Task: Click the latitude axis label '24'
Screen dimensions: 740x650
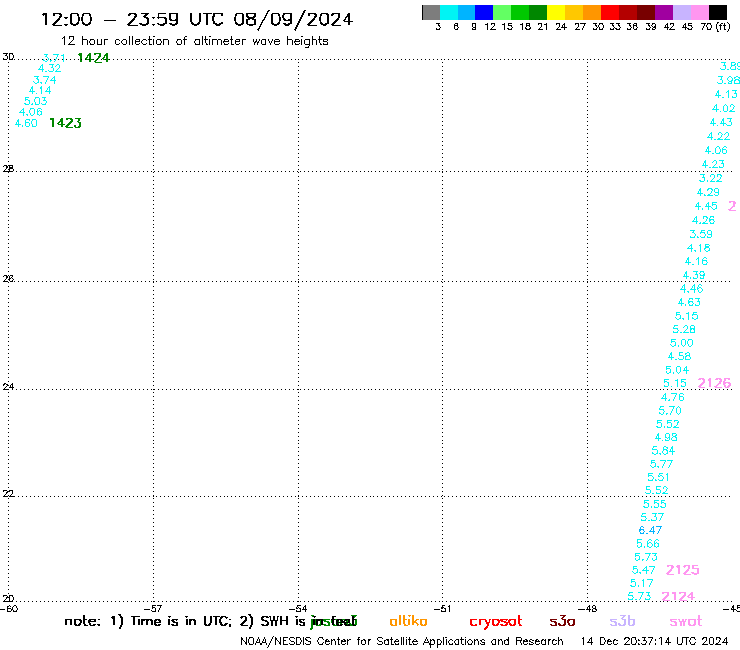Action: (x=8, y=387)
